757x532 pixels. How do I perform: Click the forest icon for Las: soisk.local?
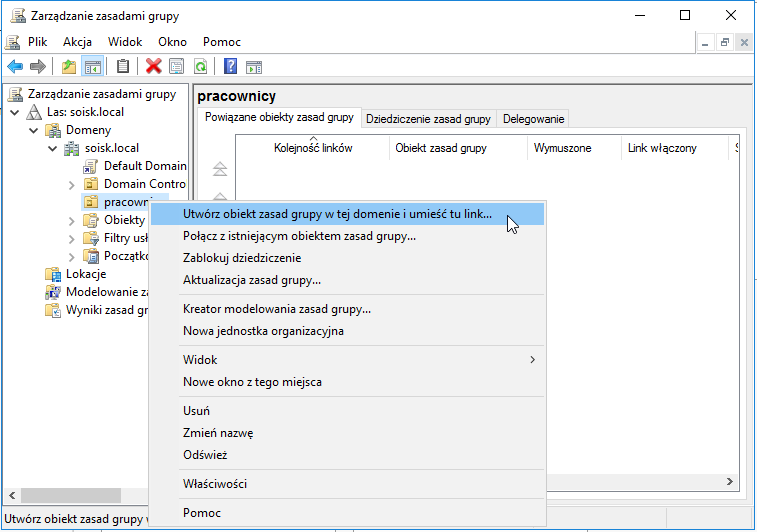[x=34, y=112]
